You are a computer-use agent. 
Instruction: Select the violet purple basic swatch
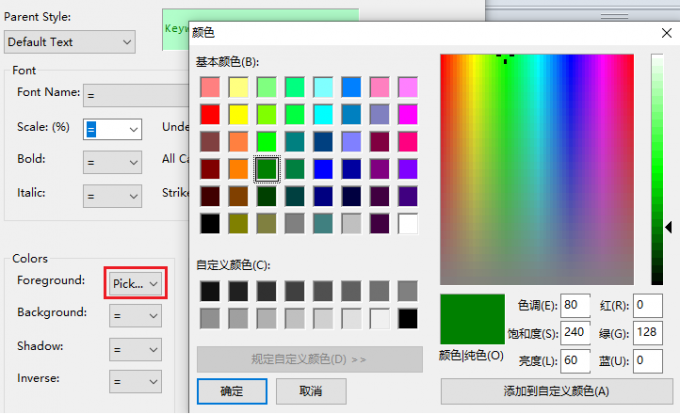tap(408, 169)
